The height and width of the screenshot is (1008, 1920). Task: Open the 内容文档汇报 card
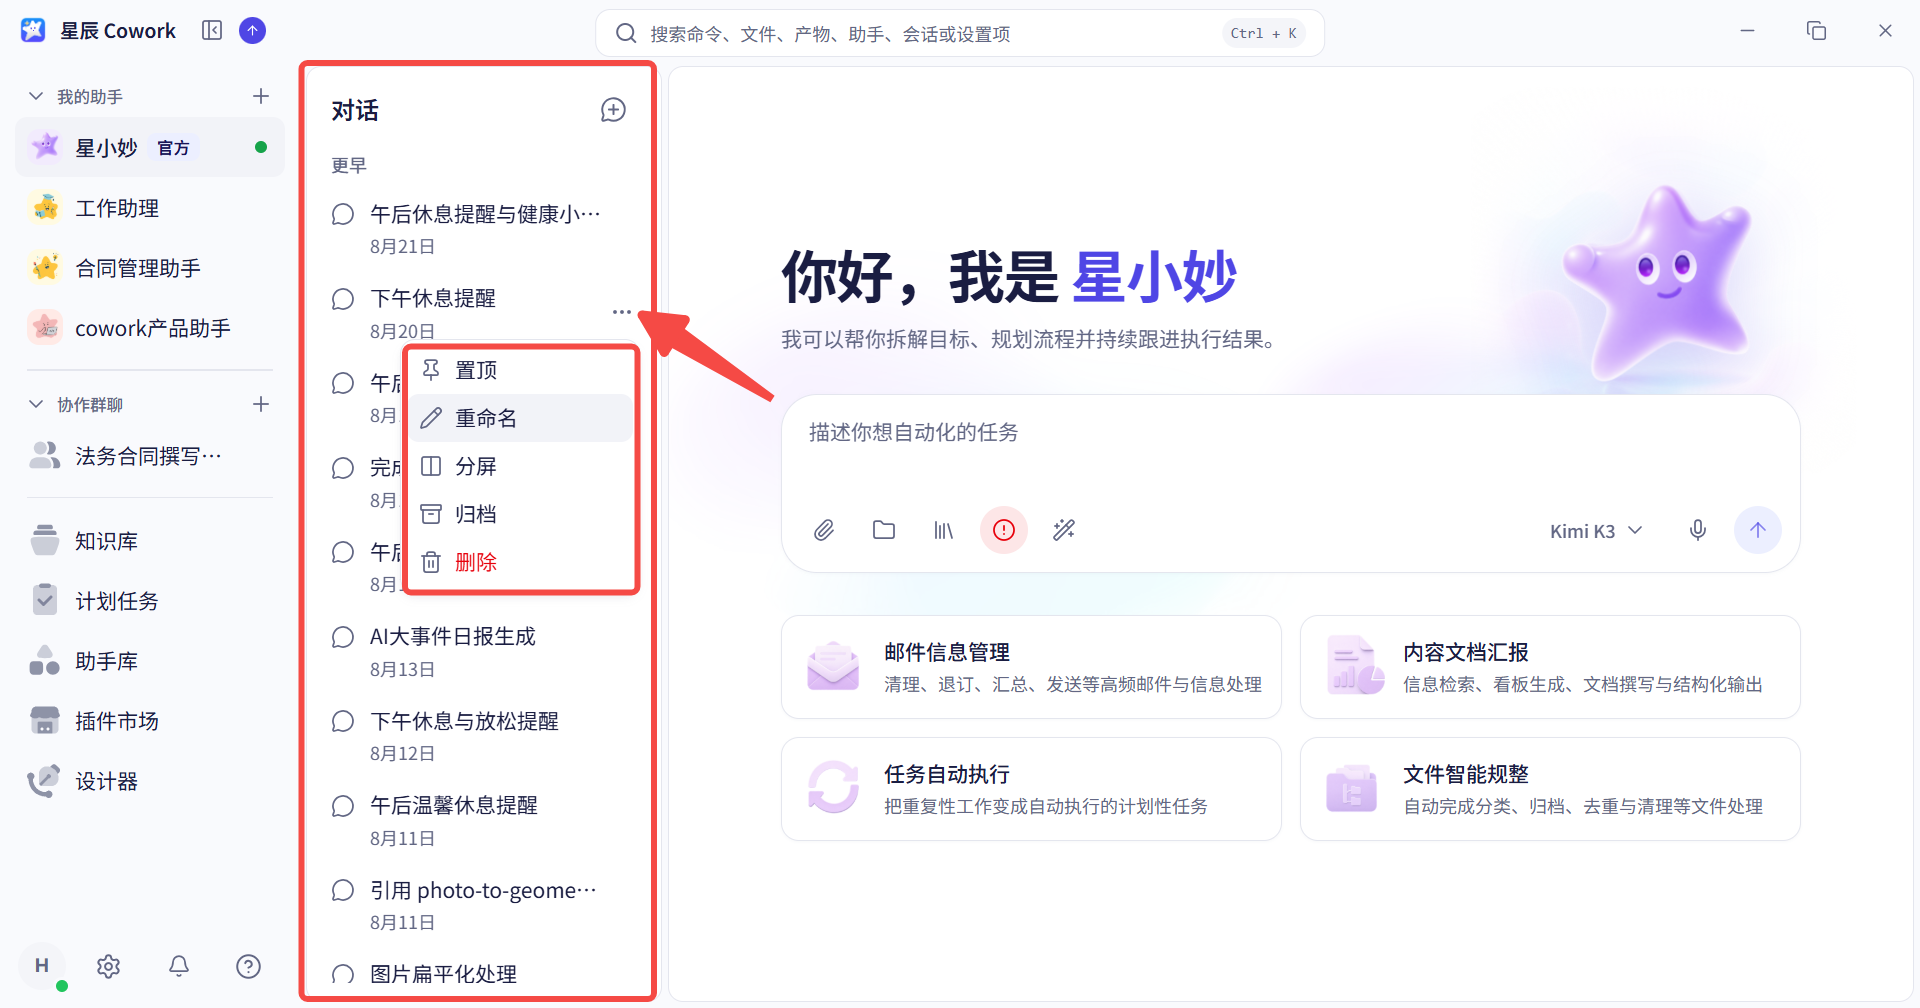[x=1550, y=667]
